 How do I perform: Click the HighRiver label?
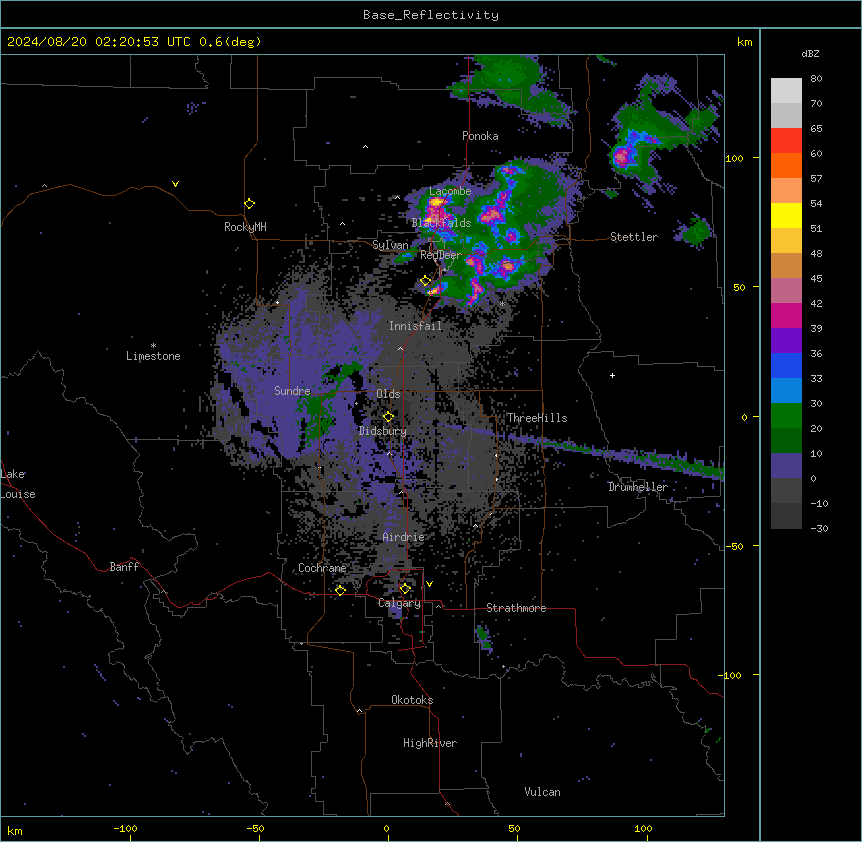[430, 743]
